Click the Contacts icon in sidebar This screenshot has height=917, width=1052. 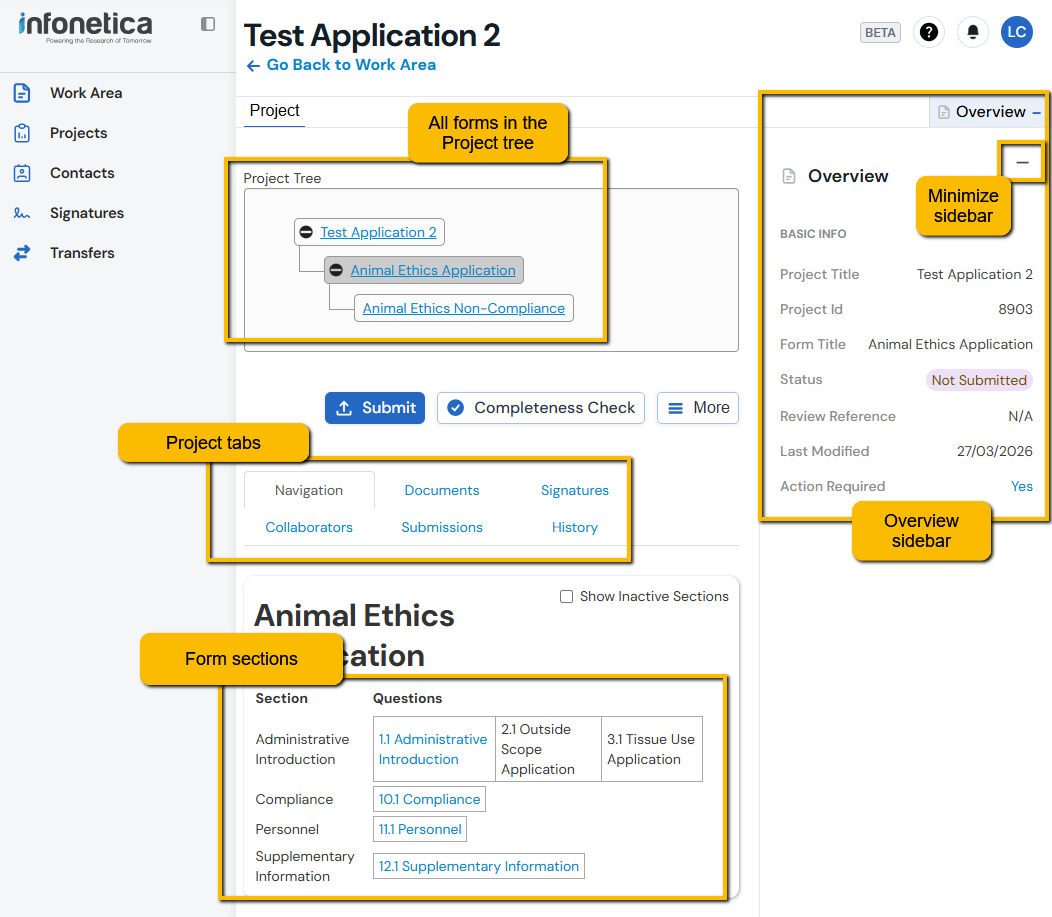[x=22, y=173]
